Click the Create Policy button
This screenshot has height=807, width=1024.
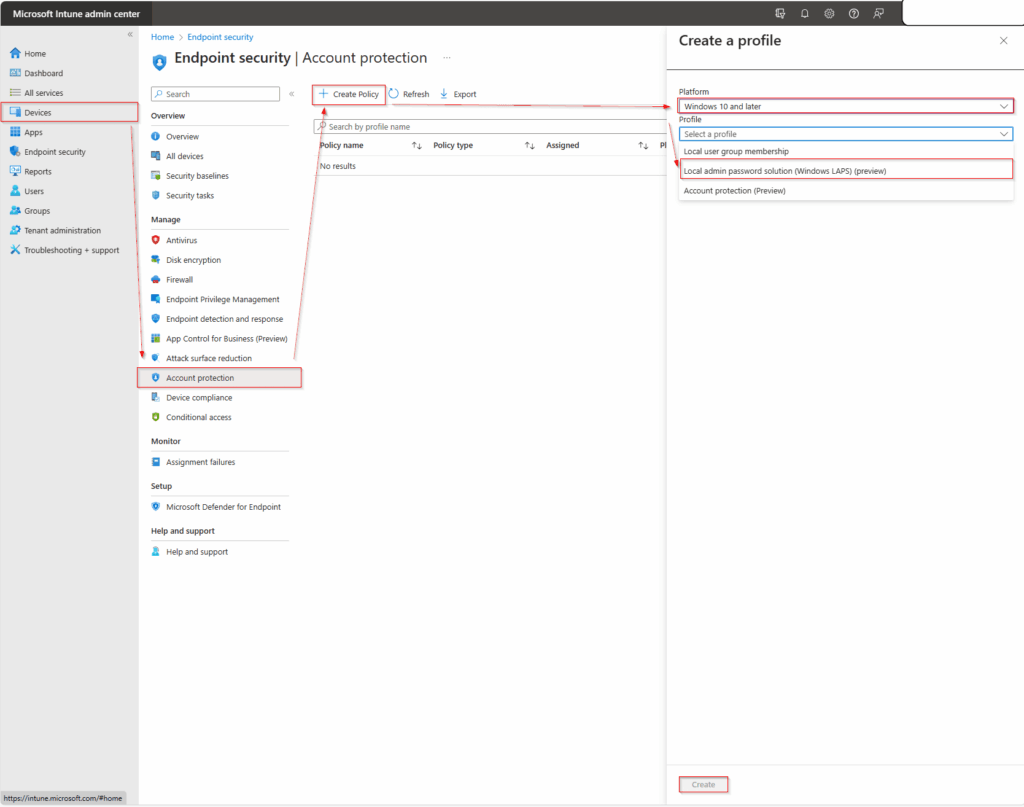(x=349, y=94)
